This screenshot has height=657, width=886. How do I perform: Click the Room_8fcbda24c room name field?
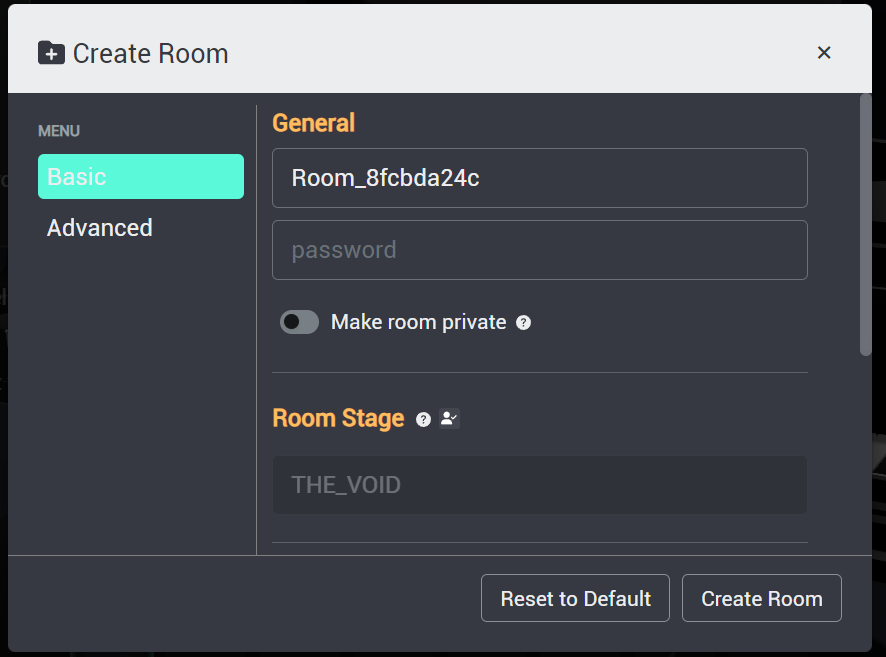pos(540,178)
